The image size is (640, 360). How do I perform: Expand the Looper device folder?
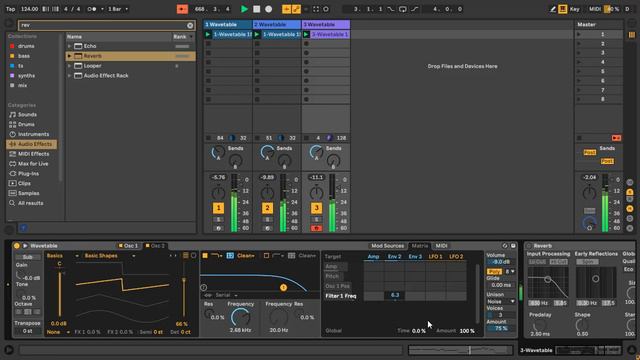(x=69, y=66)
